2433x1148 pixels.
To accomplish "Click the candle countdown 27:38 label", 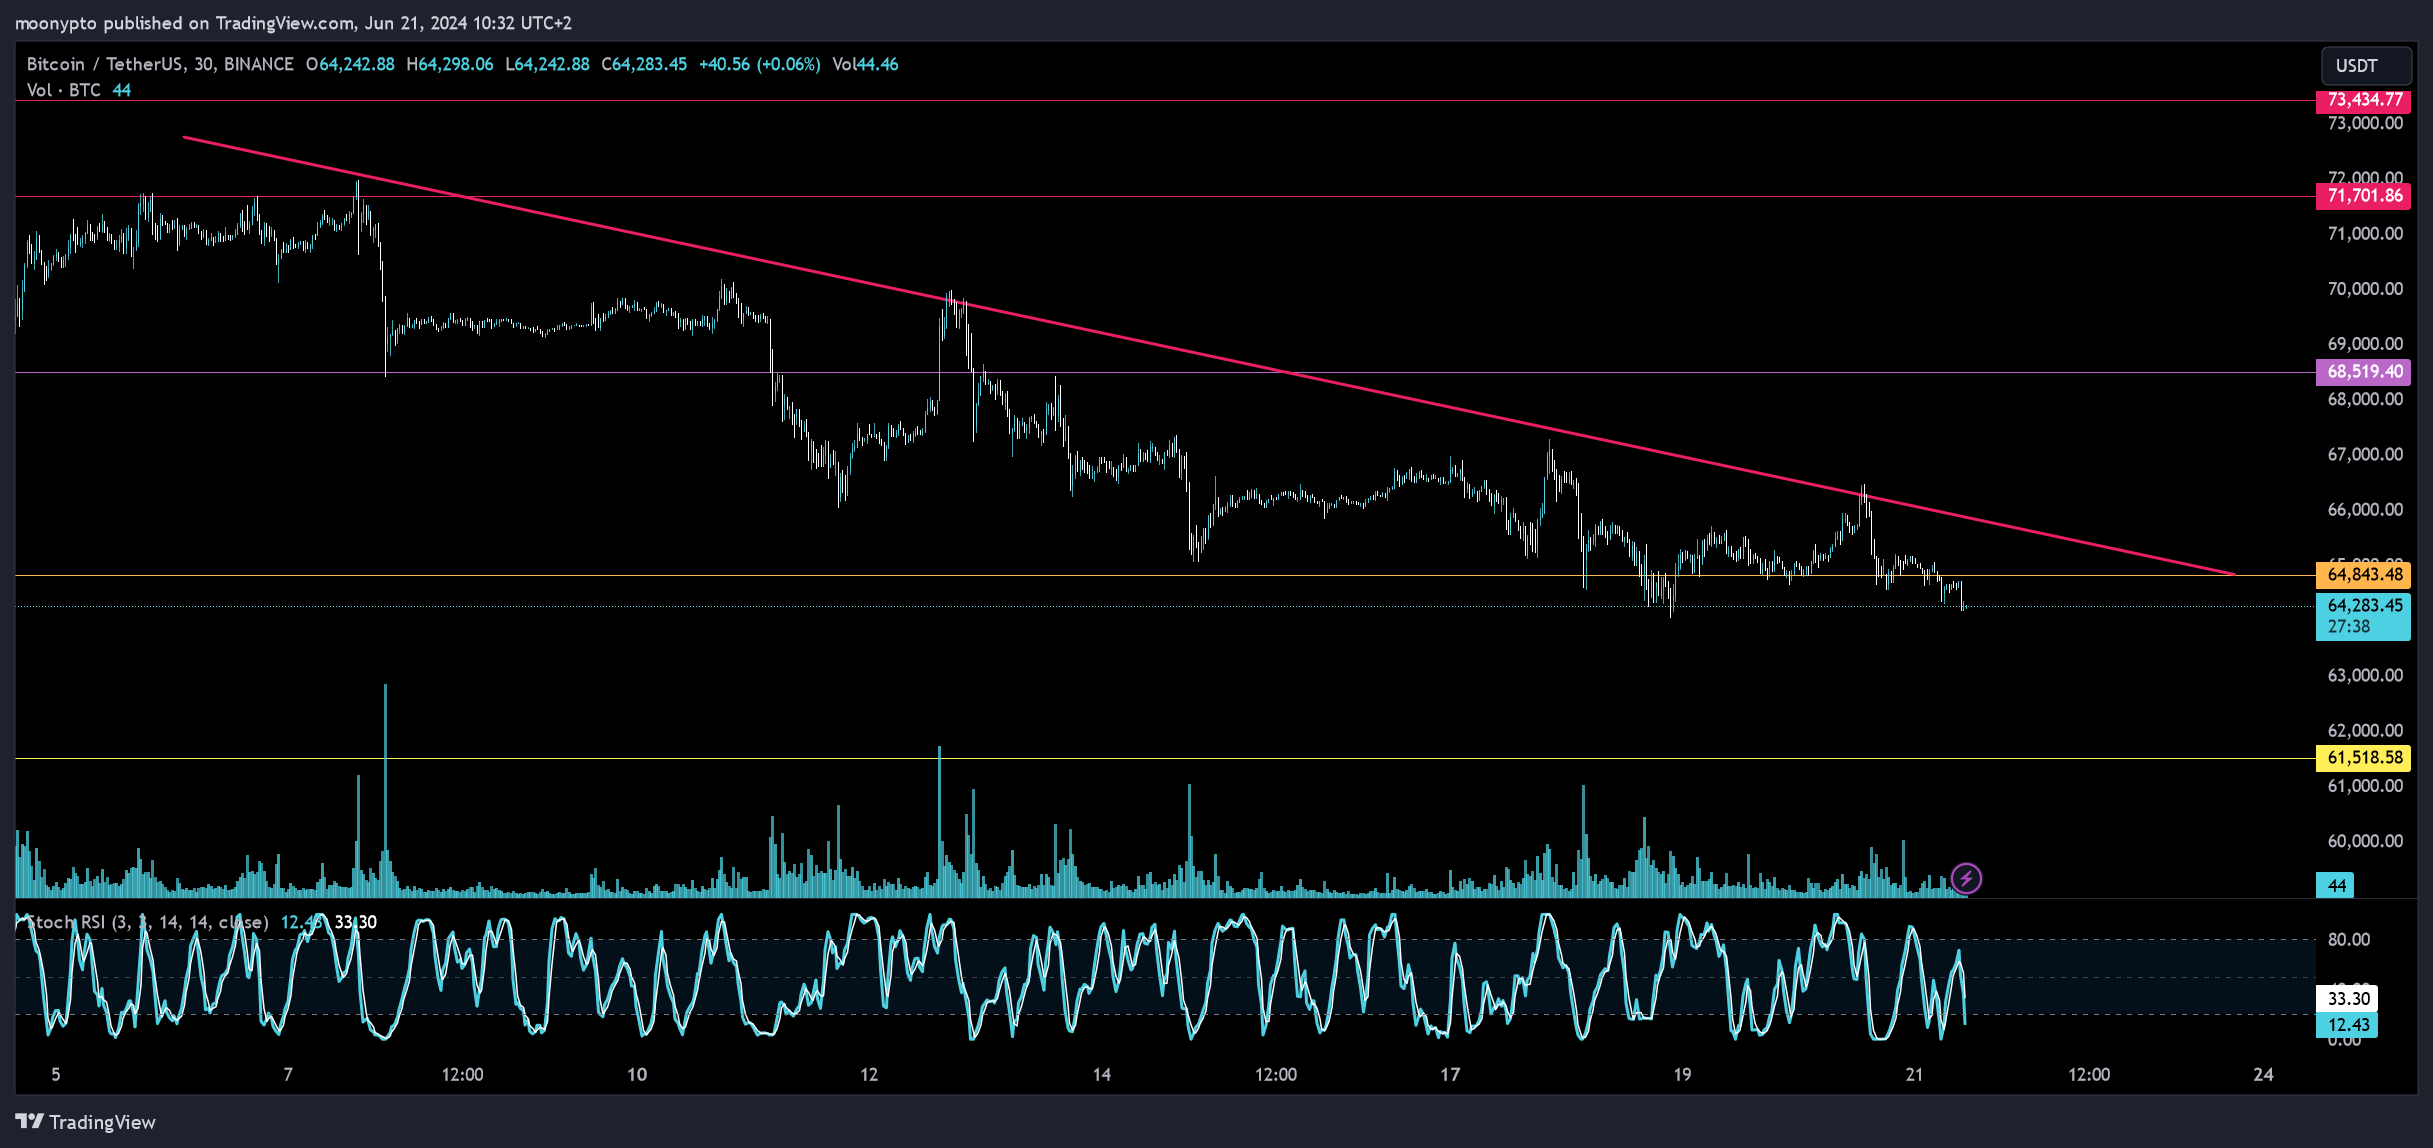I will (2348, 627).
